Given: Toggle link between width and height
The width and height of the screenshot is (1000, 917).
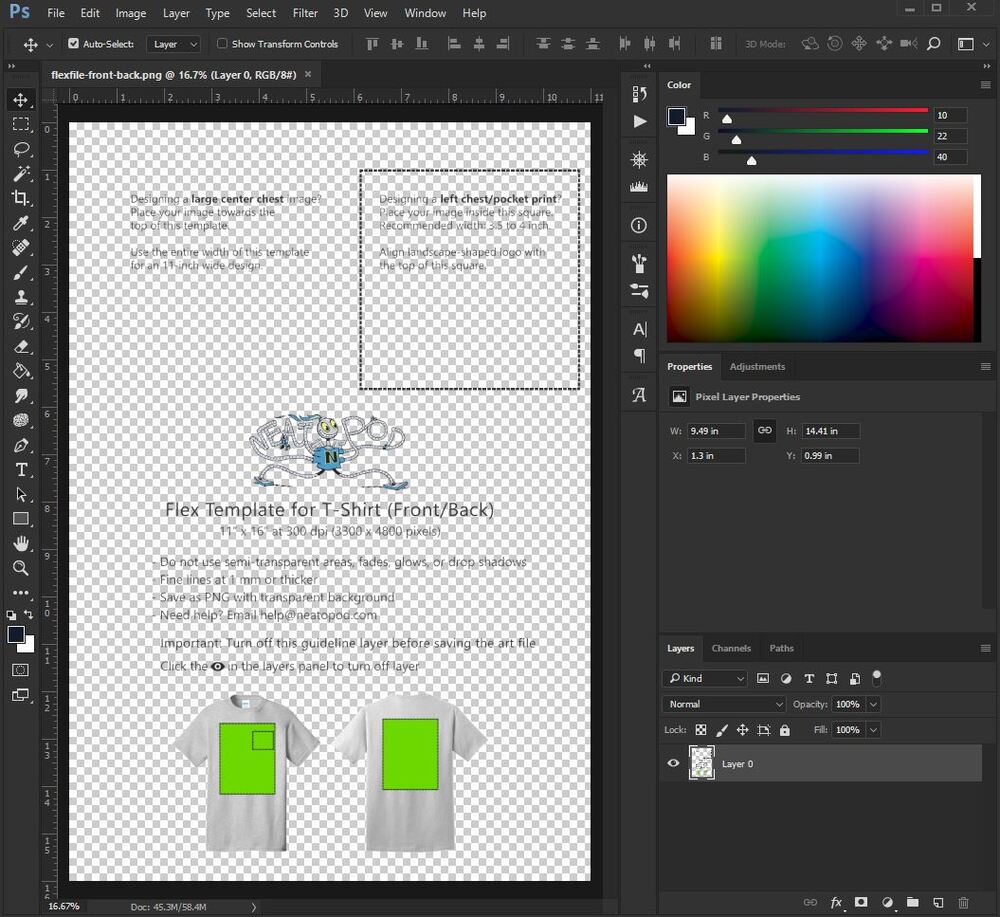Looking at the screenshot, I should pos(765,430).
